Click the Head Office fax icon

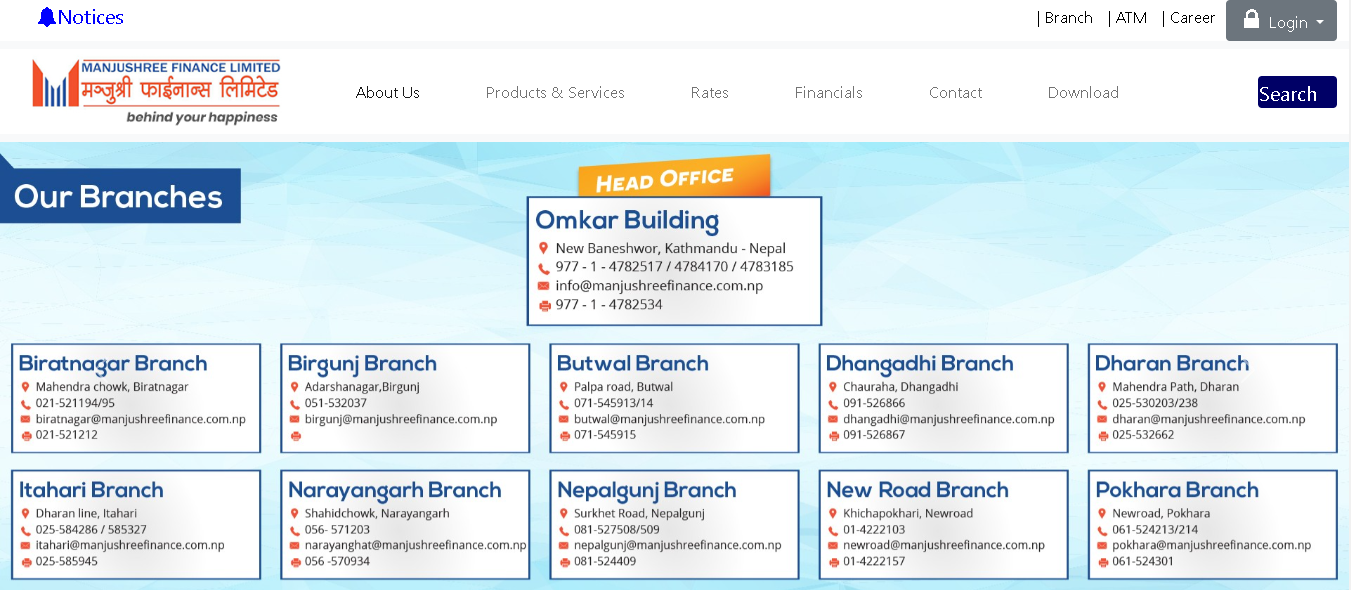click(x=544, y=306)
